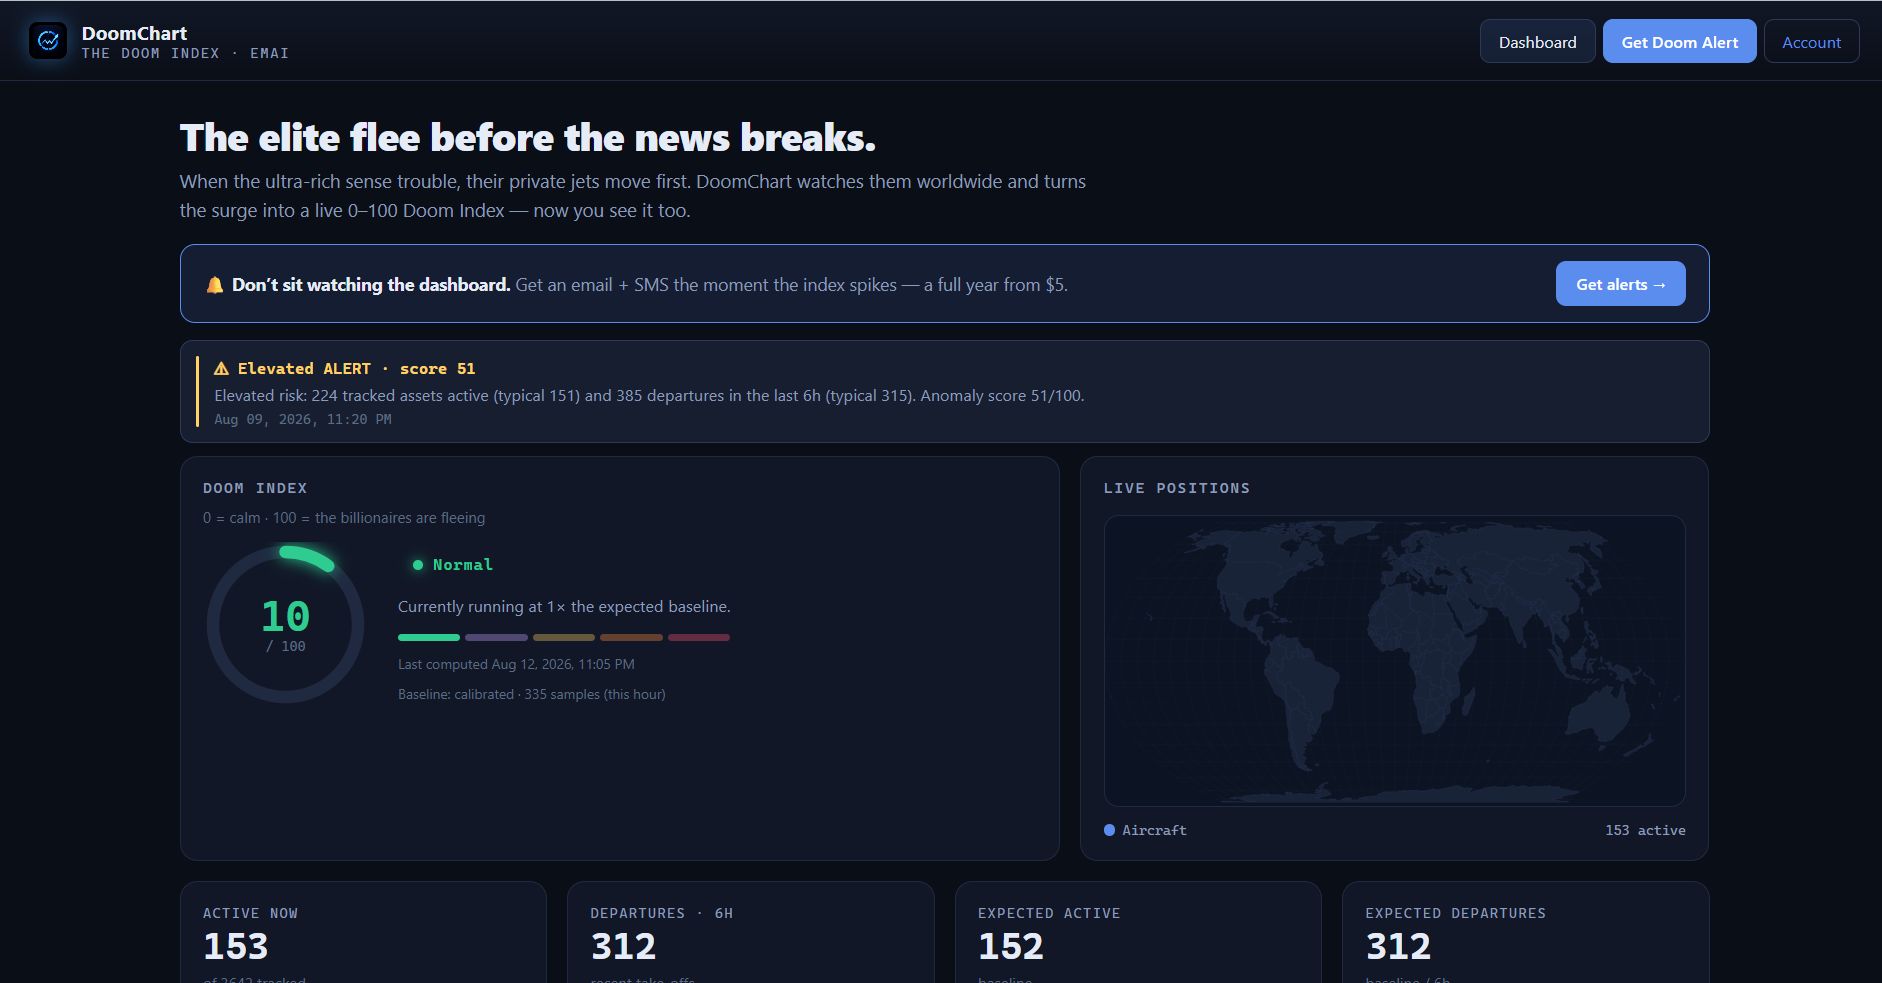Click the blue Aircraft legend dot
This screenshot has width=1882, height=983.
(1109, 830)
